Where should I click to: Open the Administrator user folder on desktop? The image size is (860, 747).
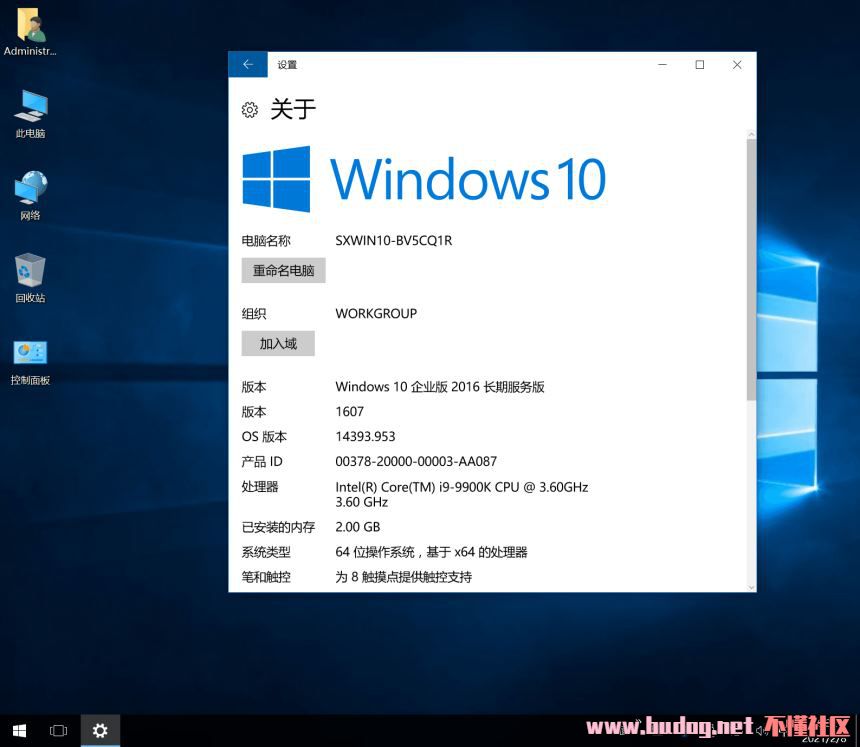click(30, 28)
